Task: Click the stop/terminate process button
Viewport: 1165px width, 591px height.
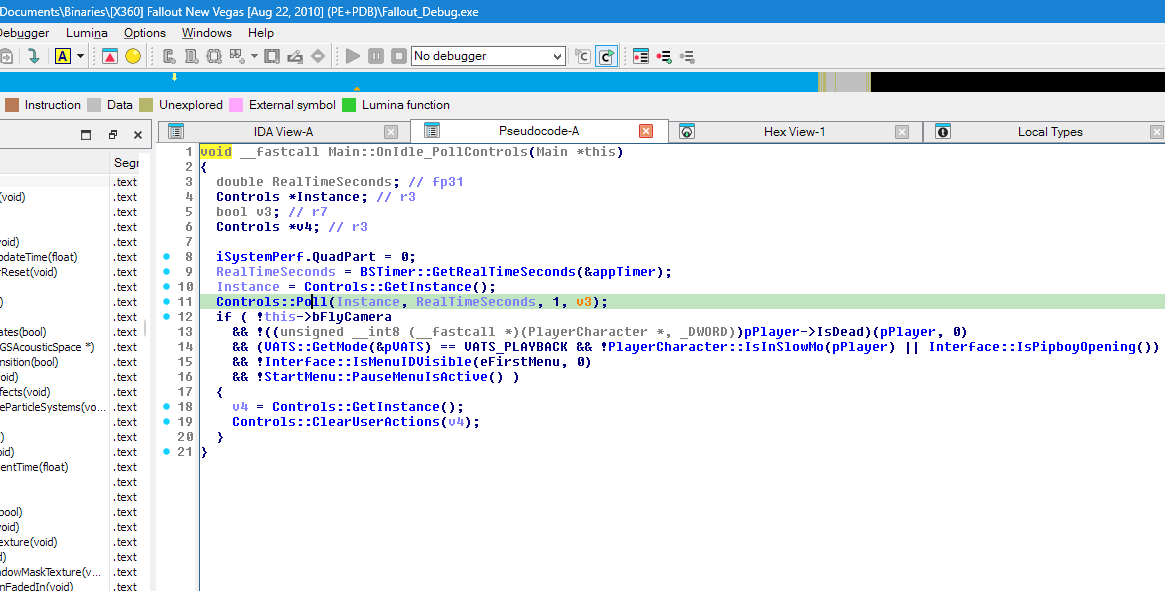Action: click(398, 56)
